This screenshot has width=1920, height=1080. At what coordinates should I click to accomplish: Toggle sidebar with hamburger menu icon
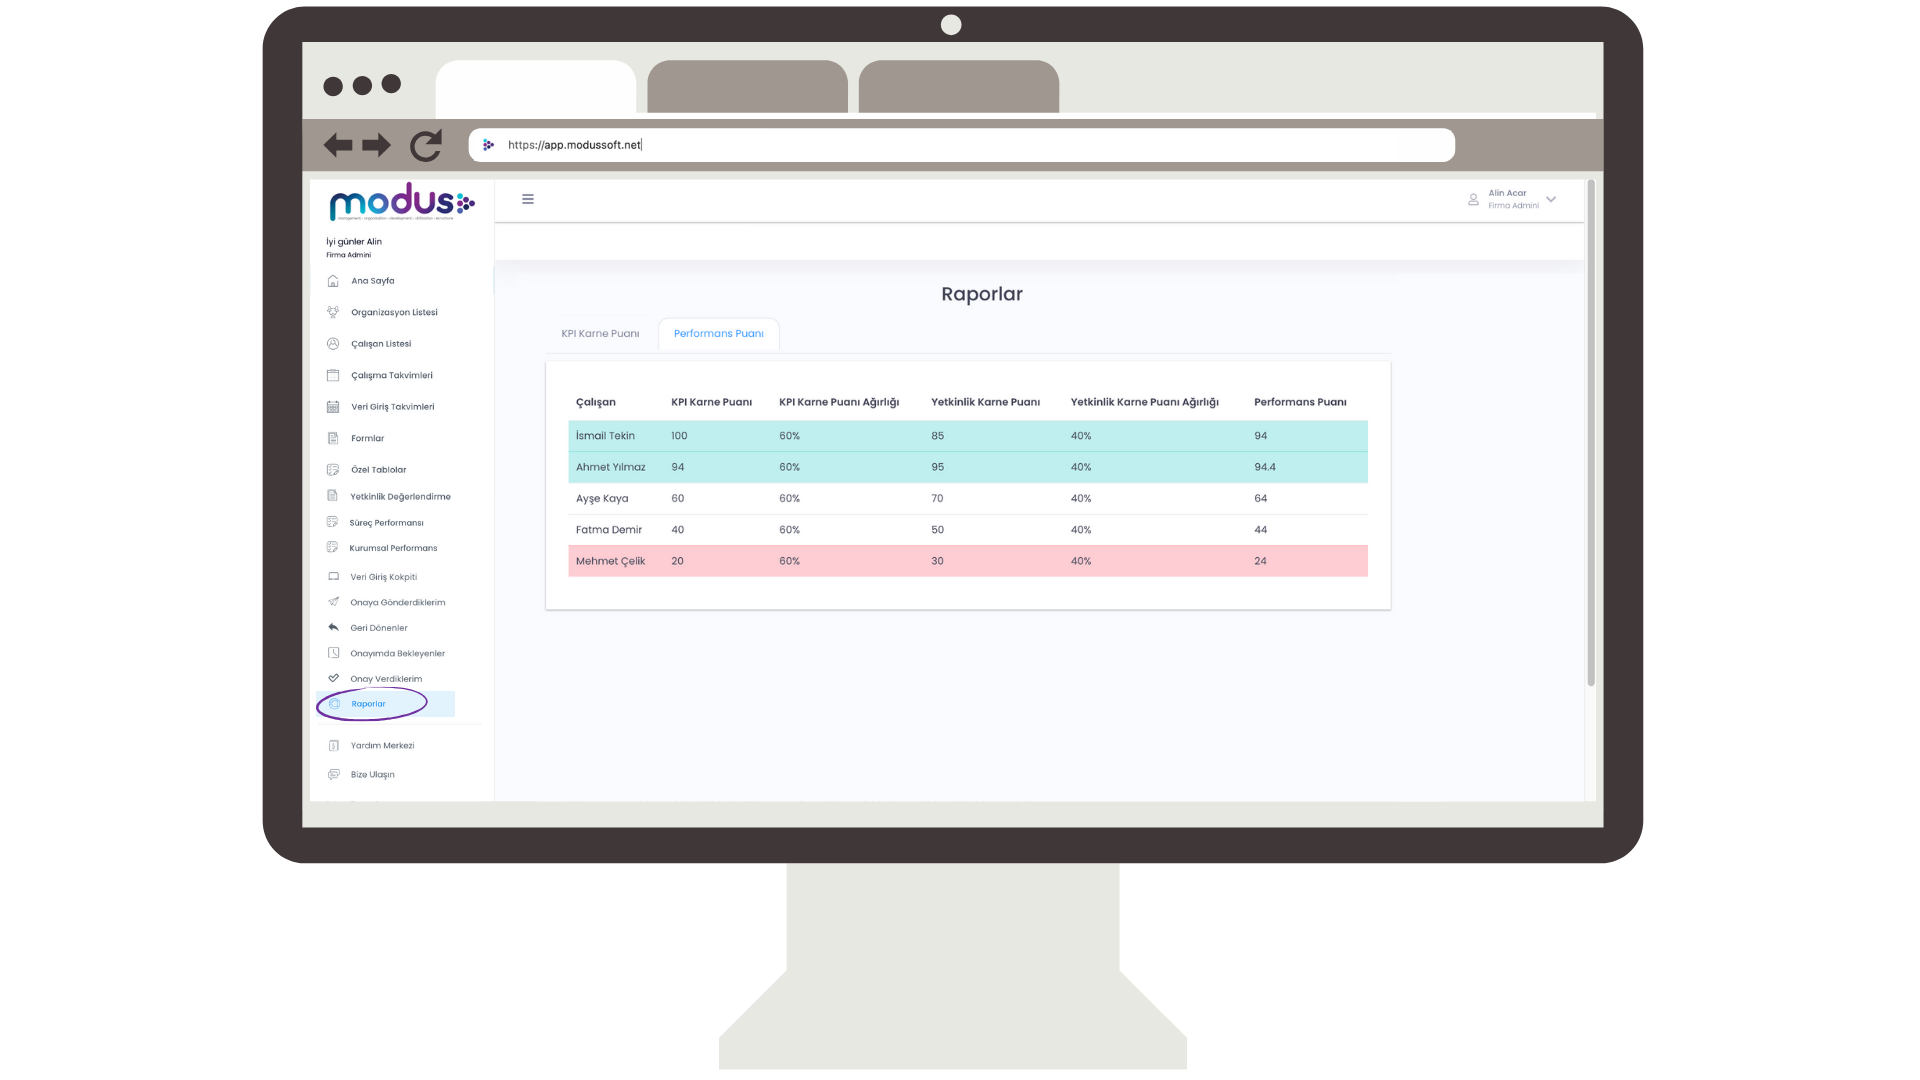[x=528, y=199]
